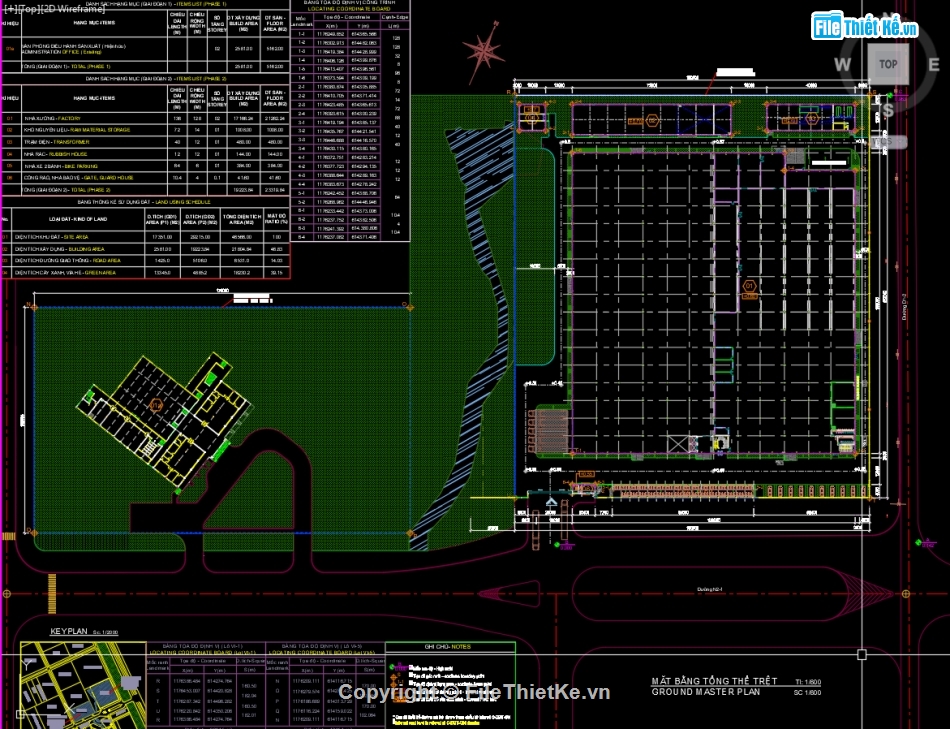
Task: Select the 'LAND USING SCHEDULE' table title
Action: pyautogui.click(x=182, y=202)
